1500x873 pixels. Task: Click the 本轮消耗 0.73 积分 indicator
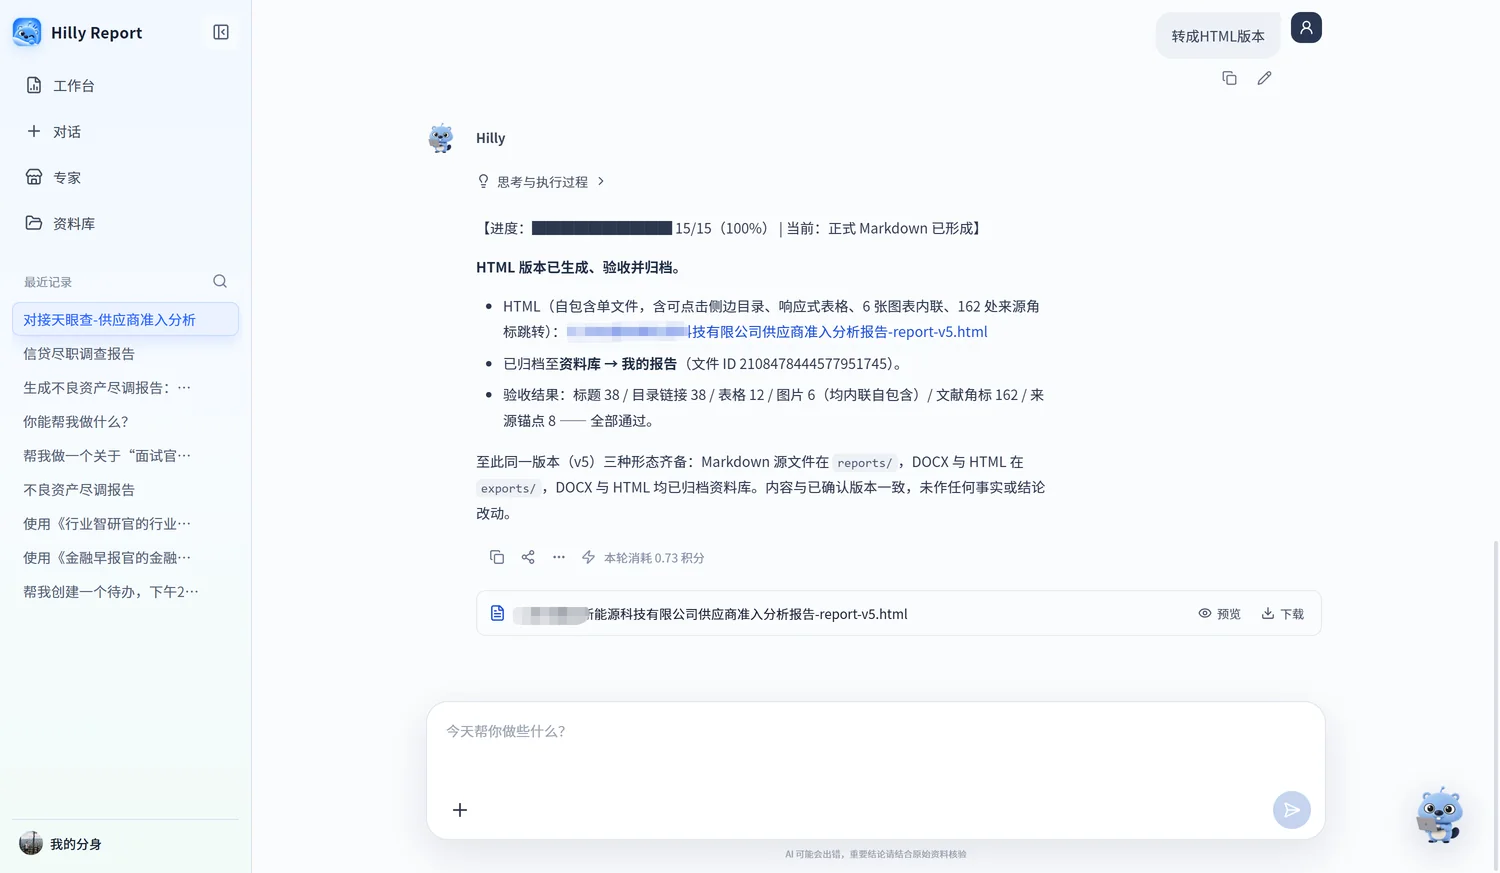coord(643,557)
